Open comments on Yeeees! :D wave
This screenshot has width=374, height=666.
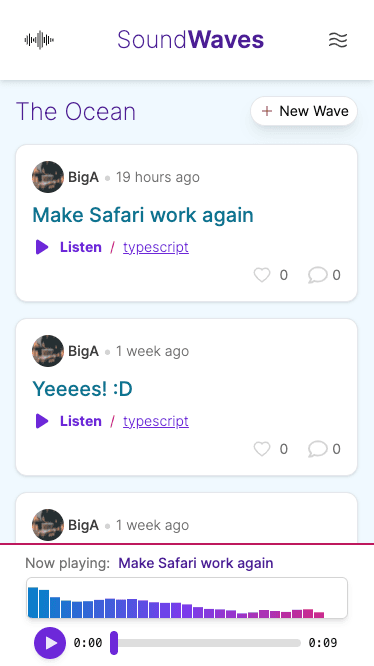[x=318, y=449]
